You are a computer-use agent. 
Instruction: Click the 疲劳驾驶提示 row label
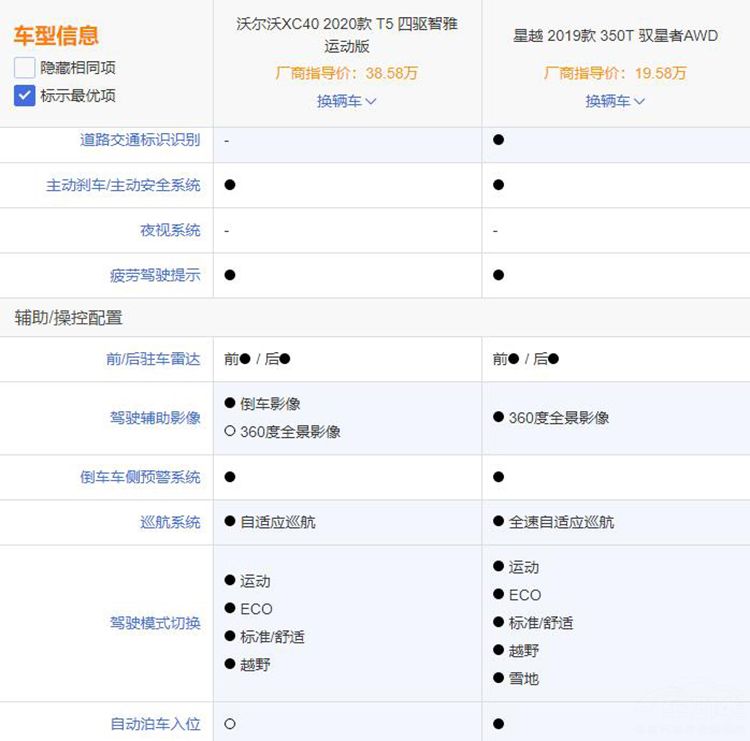155,275
